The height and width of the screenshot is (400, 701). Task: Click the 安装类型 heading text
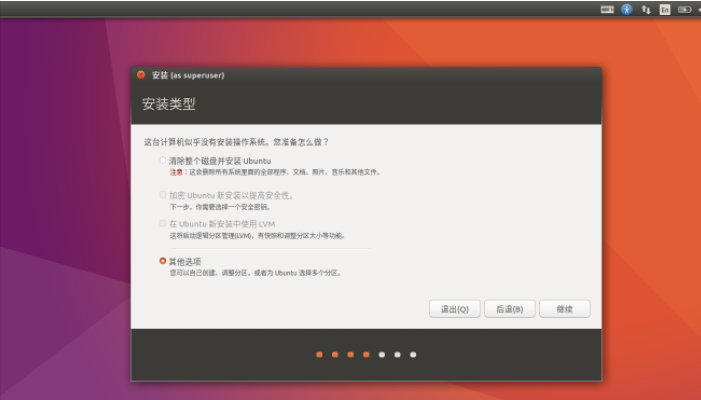coord(169,104)
